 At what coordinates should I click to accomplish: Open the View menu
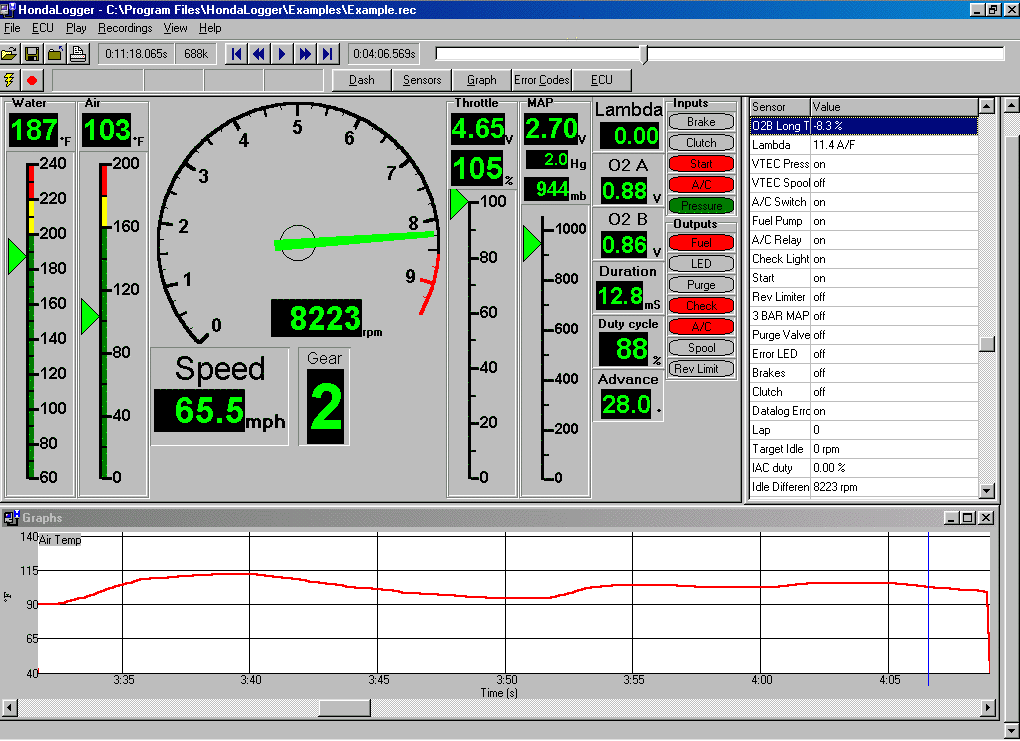pyautogui.click(x=176, y=28)
